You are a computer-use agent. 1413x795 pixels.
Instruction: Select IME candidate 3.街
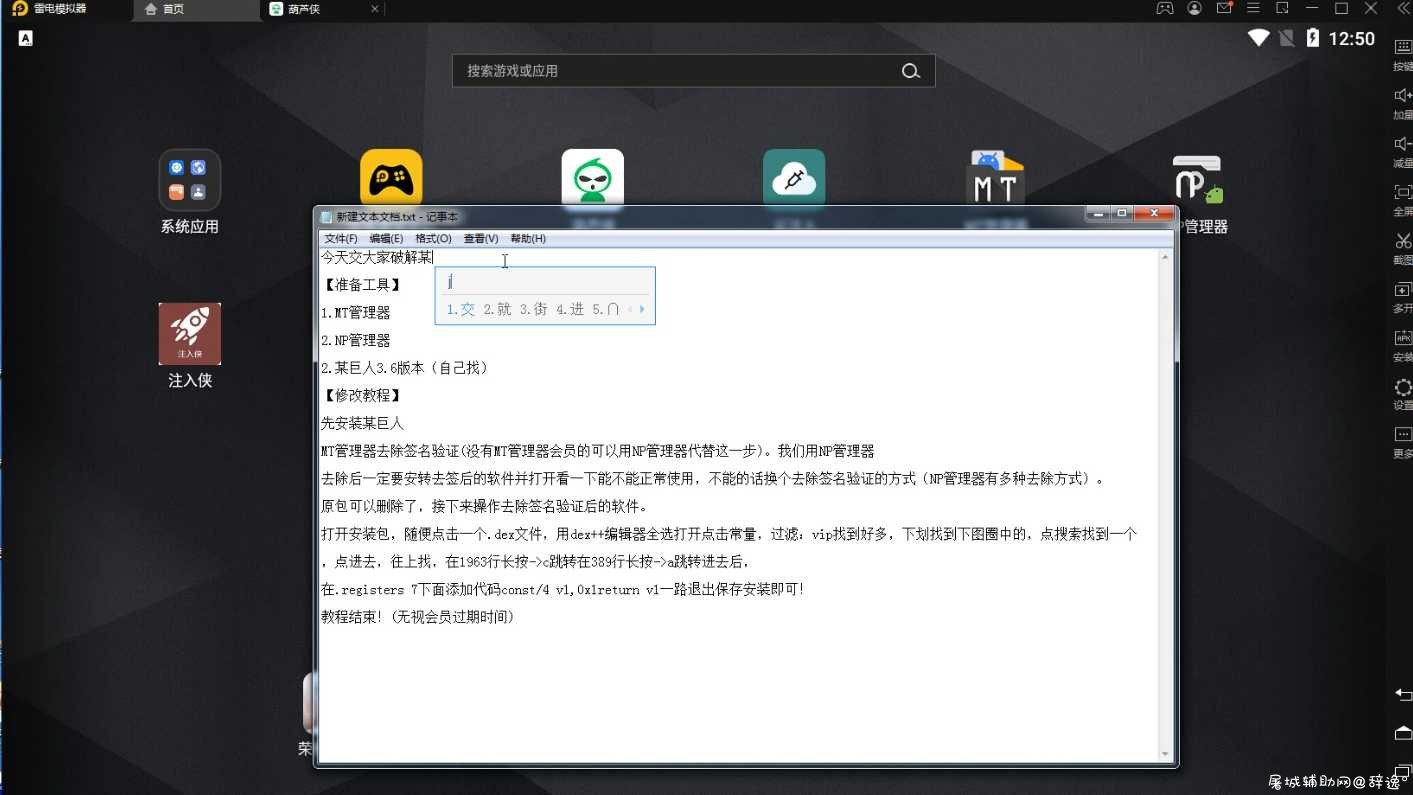point(534,310)
